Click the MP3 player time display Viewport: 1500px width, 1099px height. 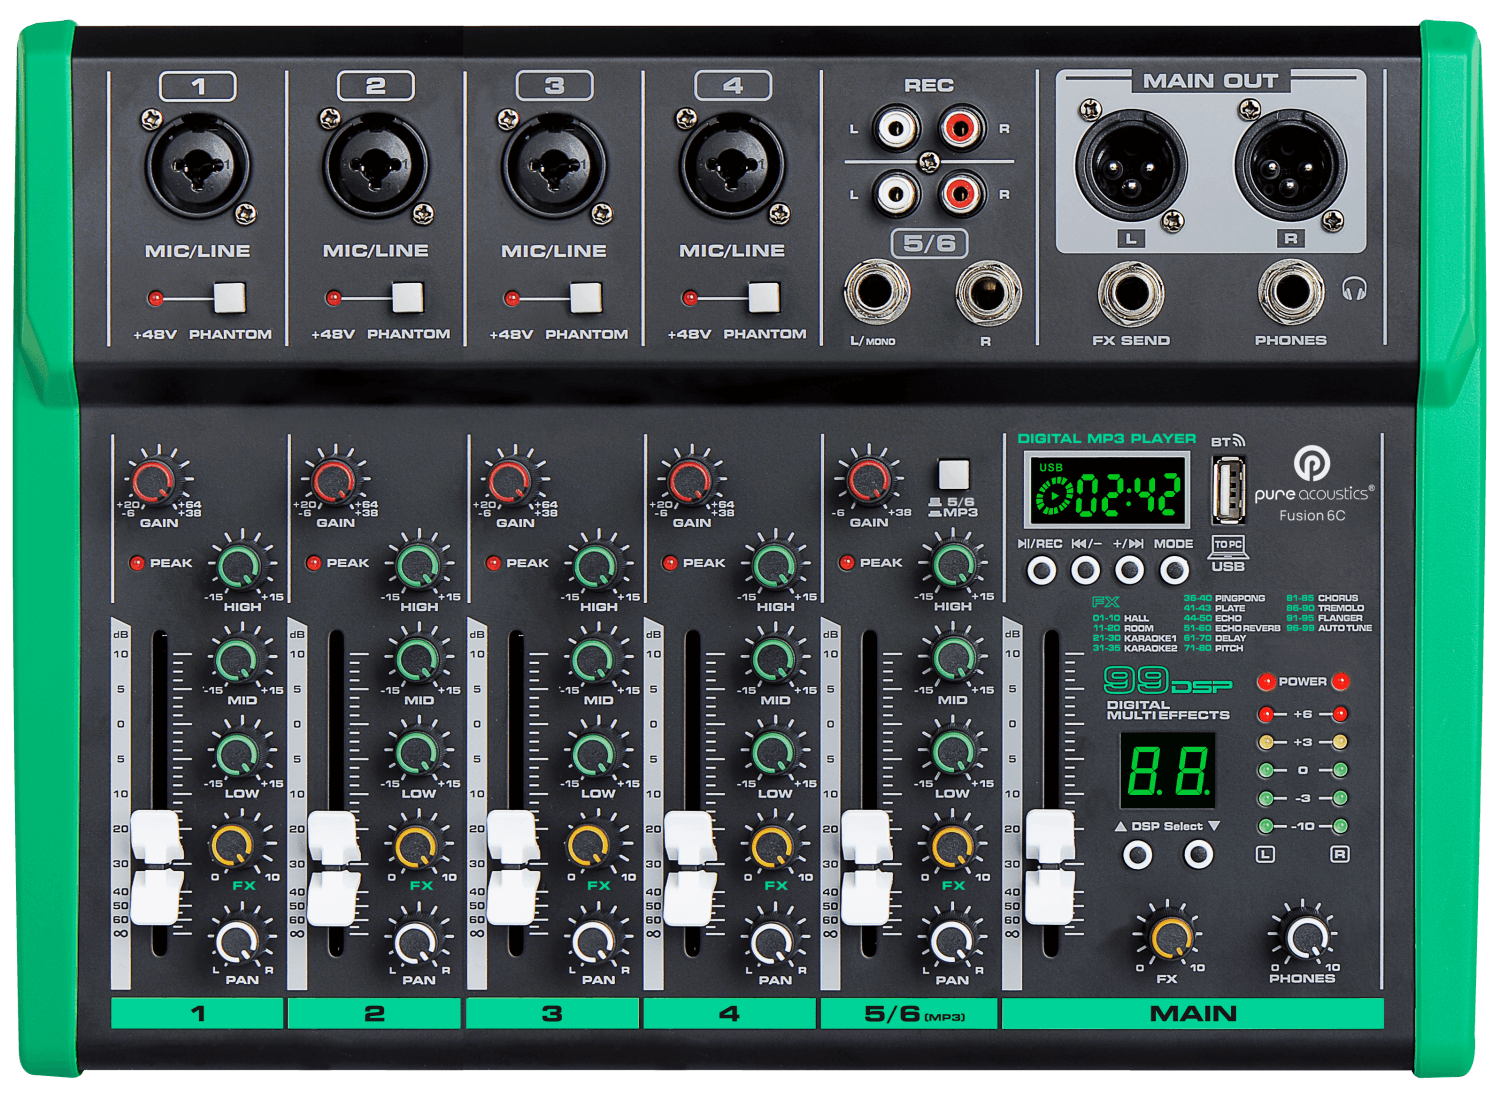click(1107, 490)
